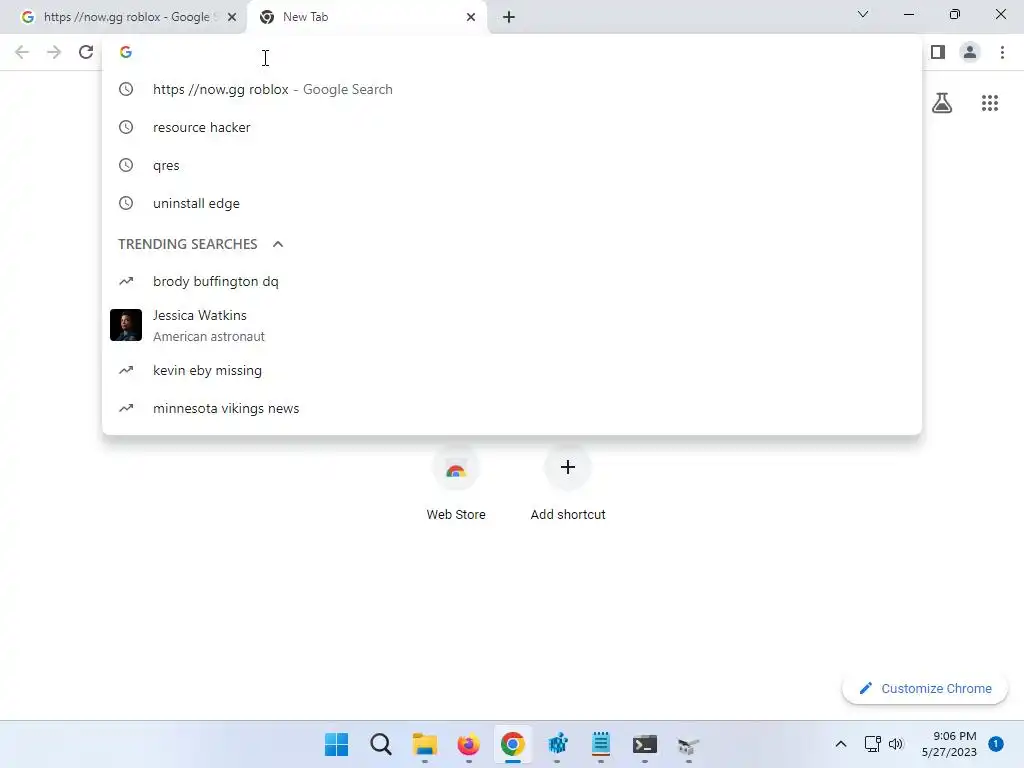Select trending search 'minnesota vikings news'
The width and height of the screenshot is (1024, 768).
(x=512, y=408)
